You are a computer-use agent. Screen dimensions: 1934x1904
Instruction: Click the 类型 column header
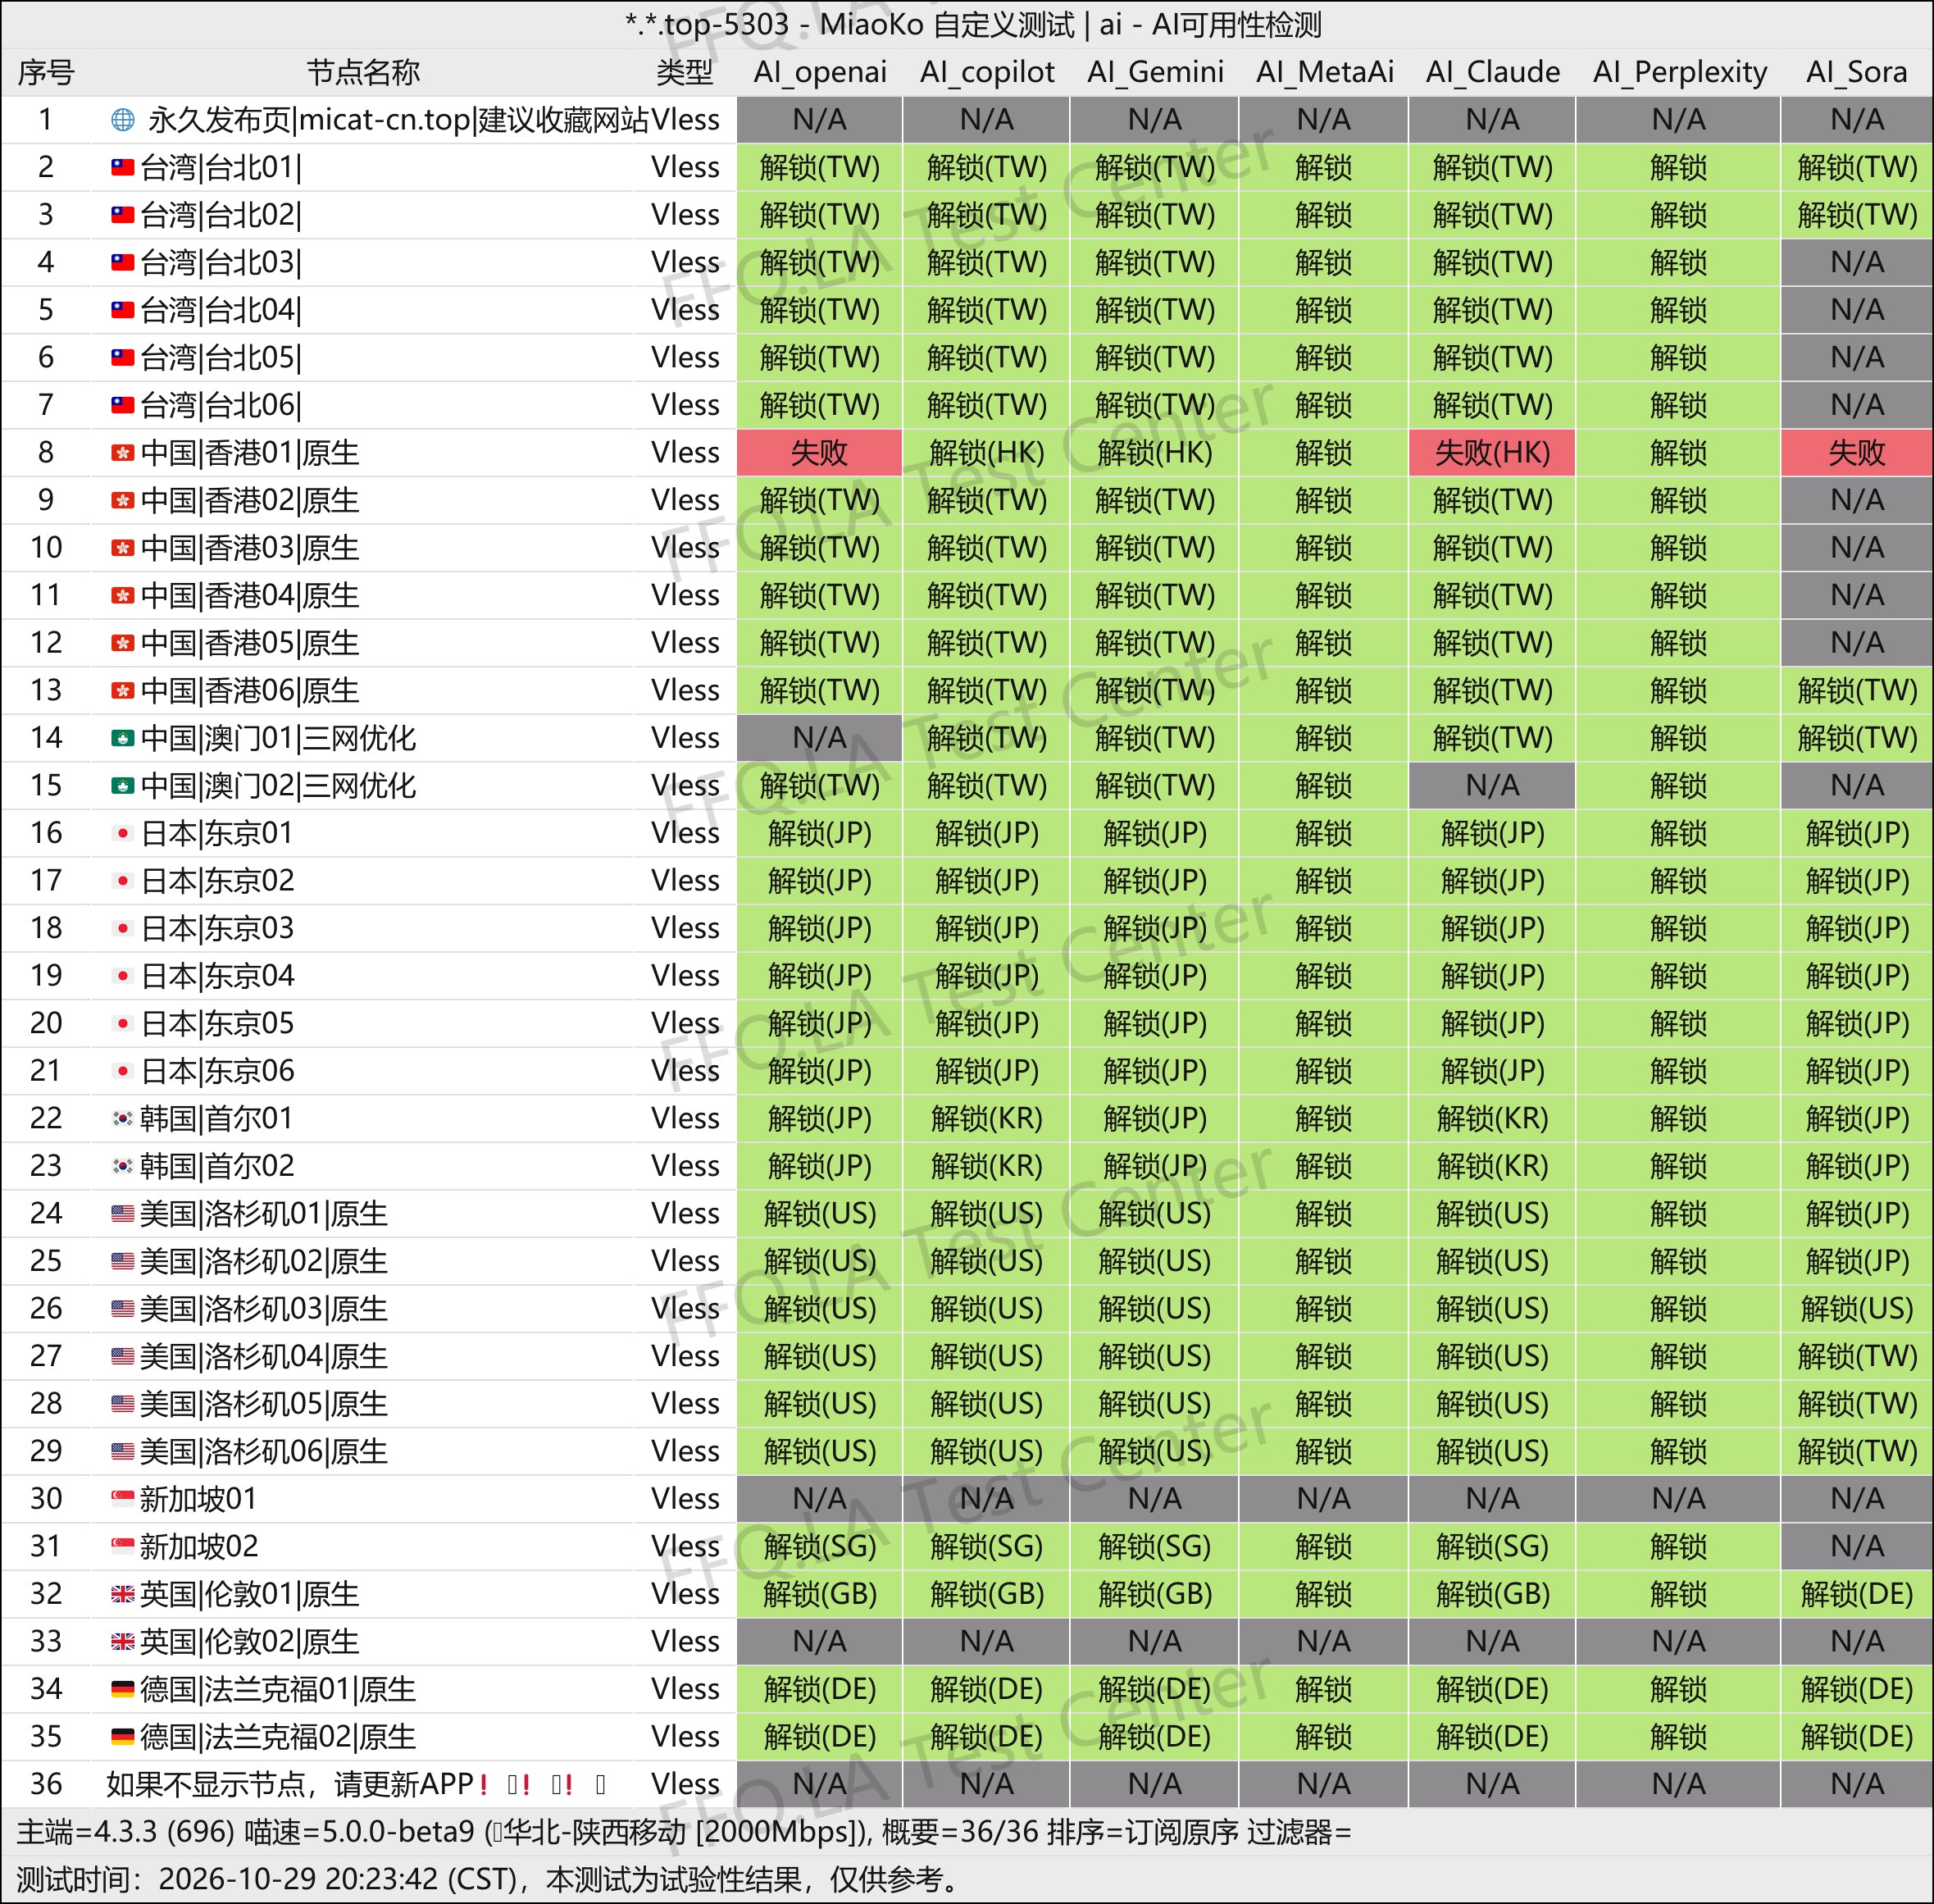click(x=685, y=72)
